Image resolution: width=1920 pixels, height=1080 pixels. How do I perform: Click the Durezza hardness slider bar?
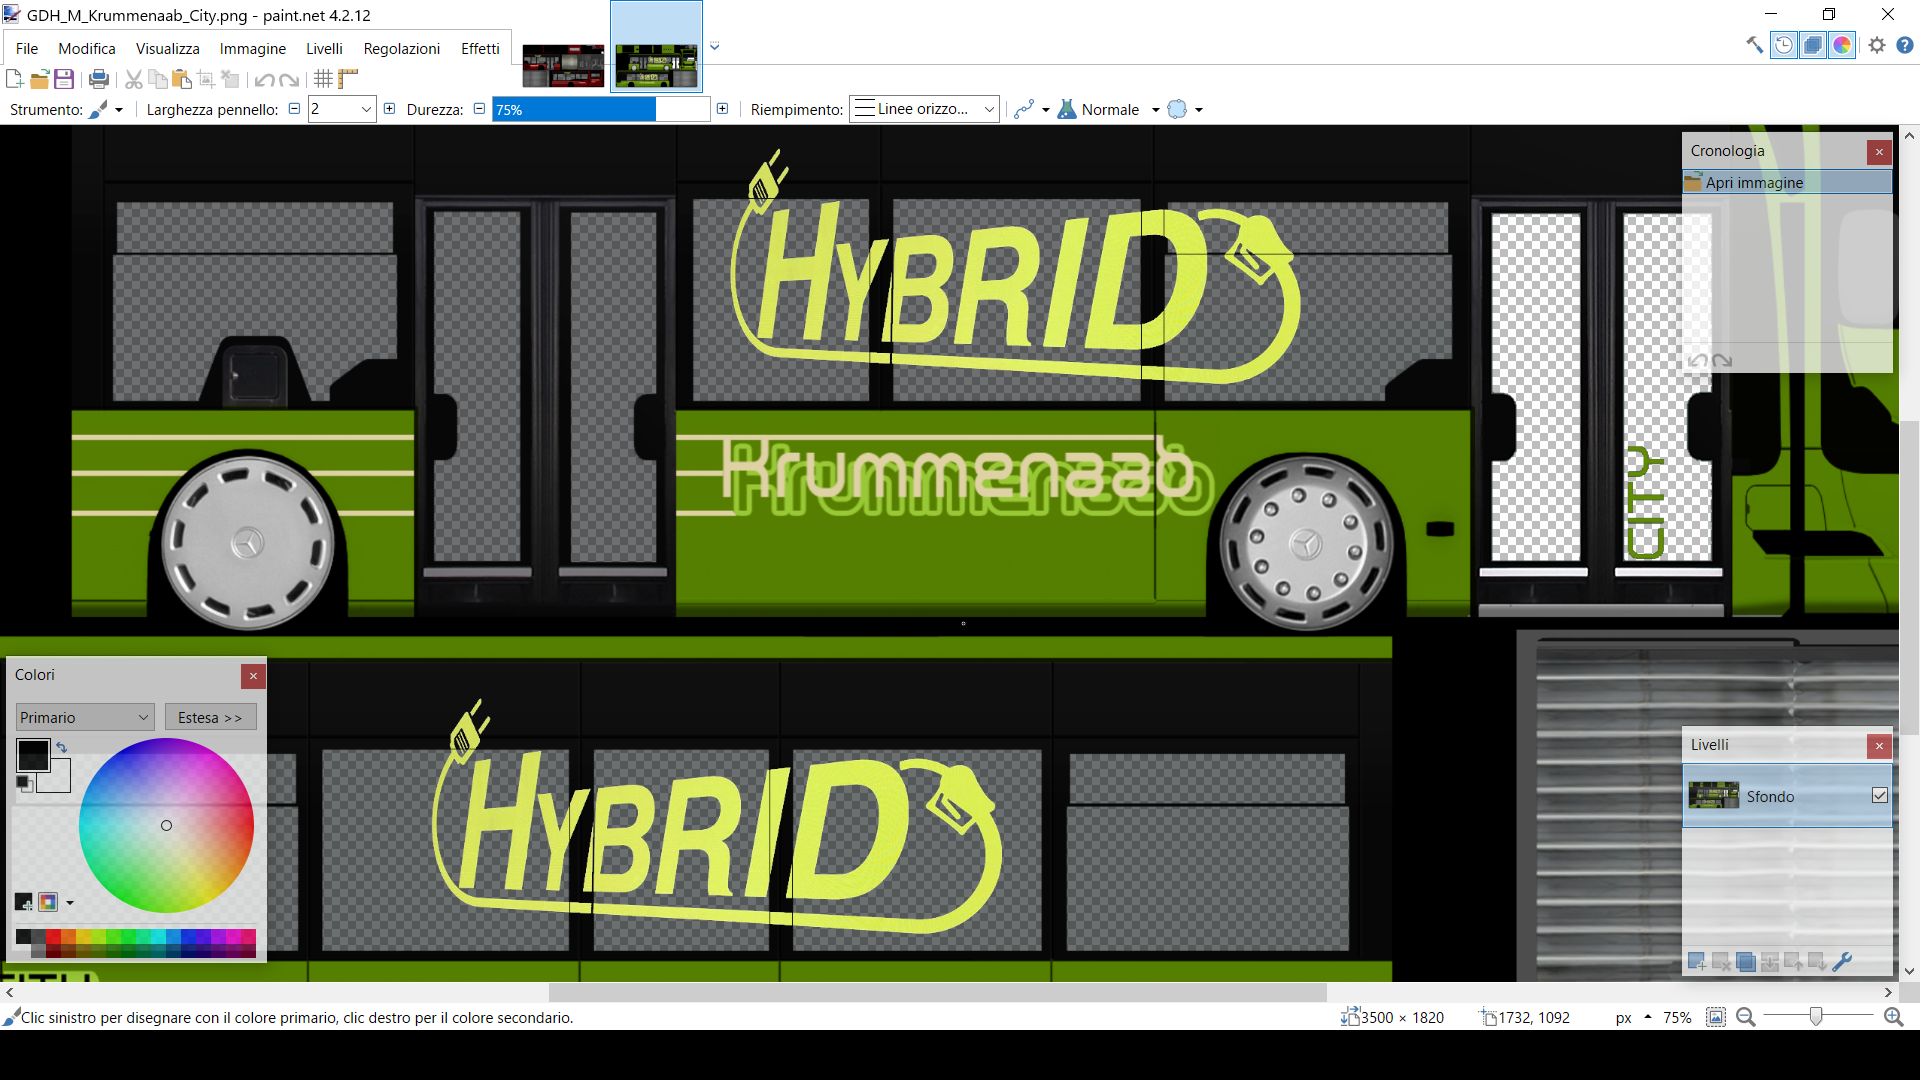pos(600,110)
